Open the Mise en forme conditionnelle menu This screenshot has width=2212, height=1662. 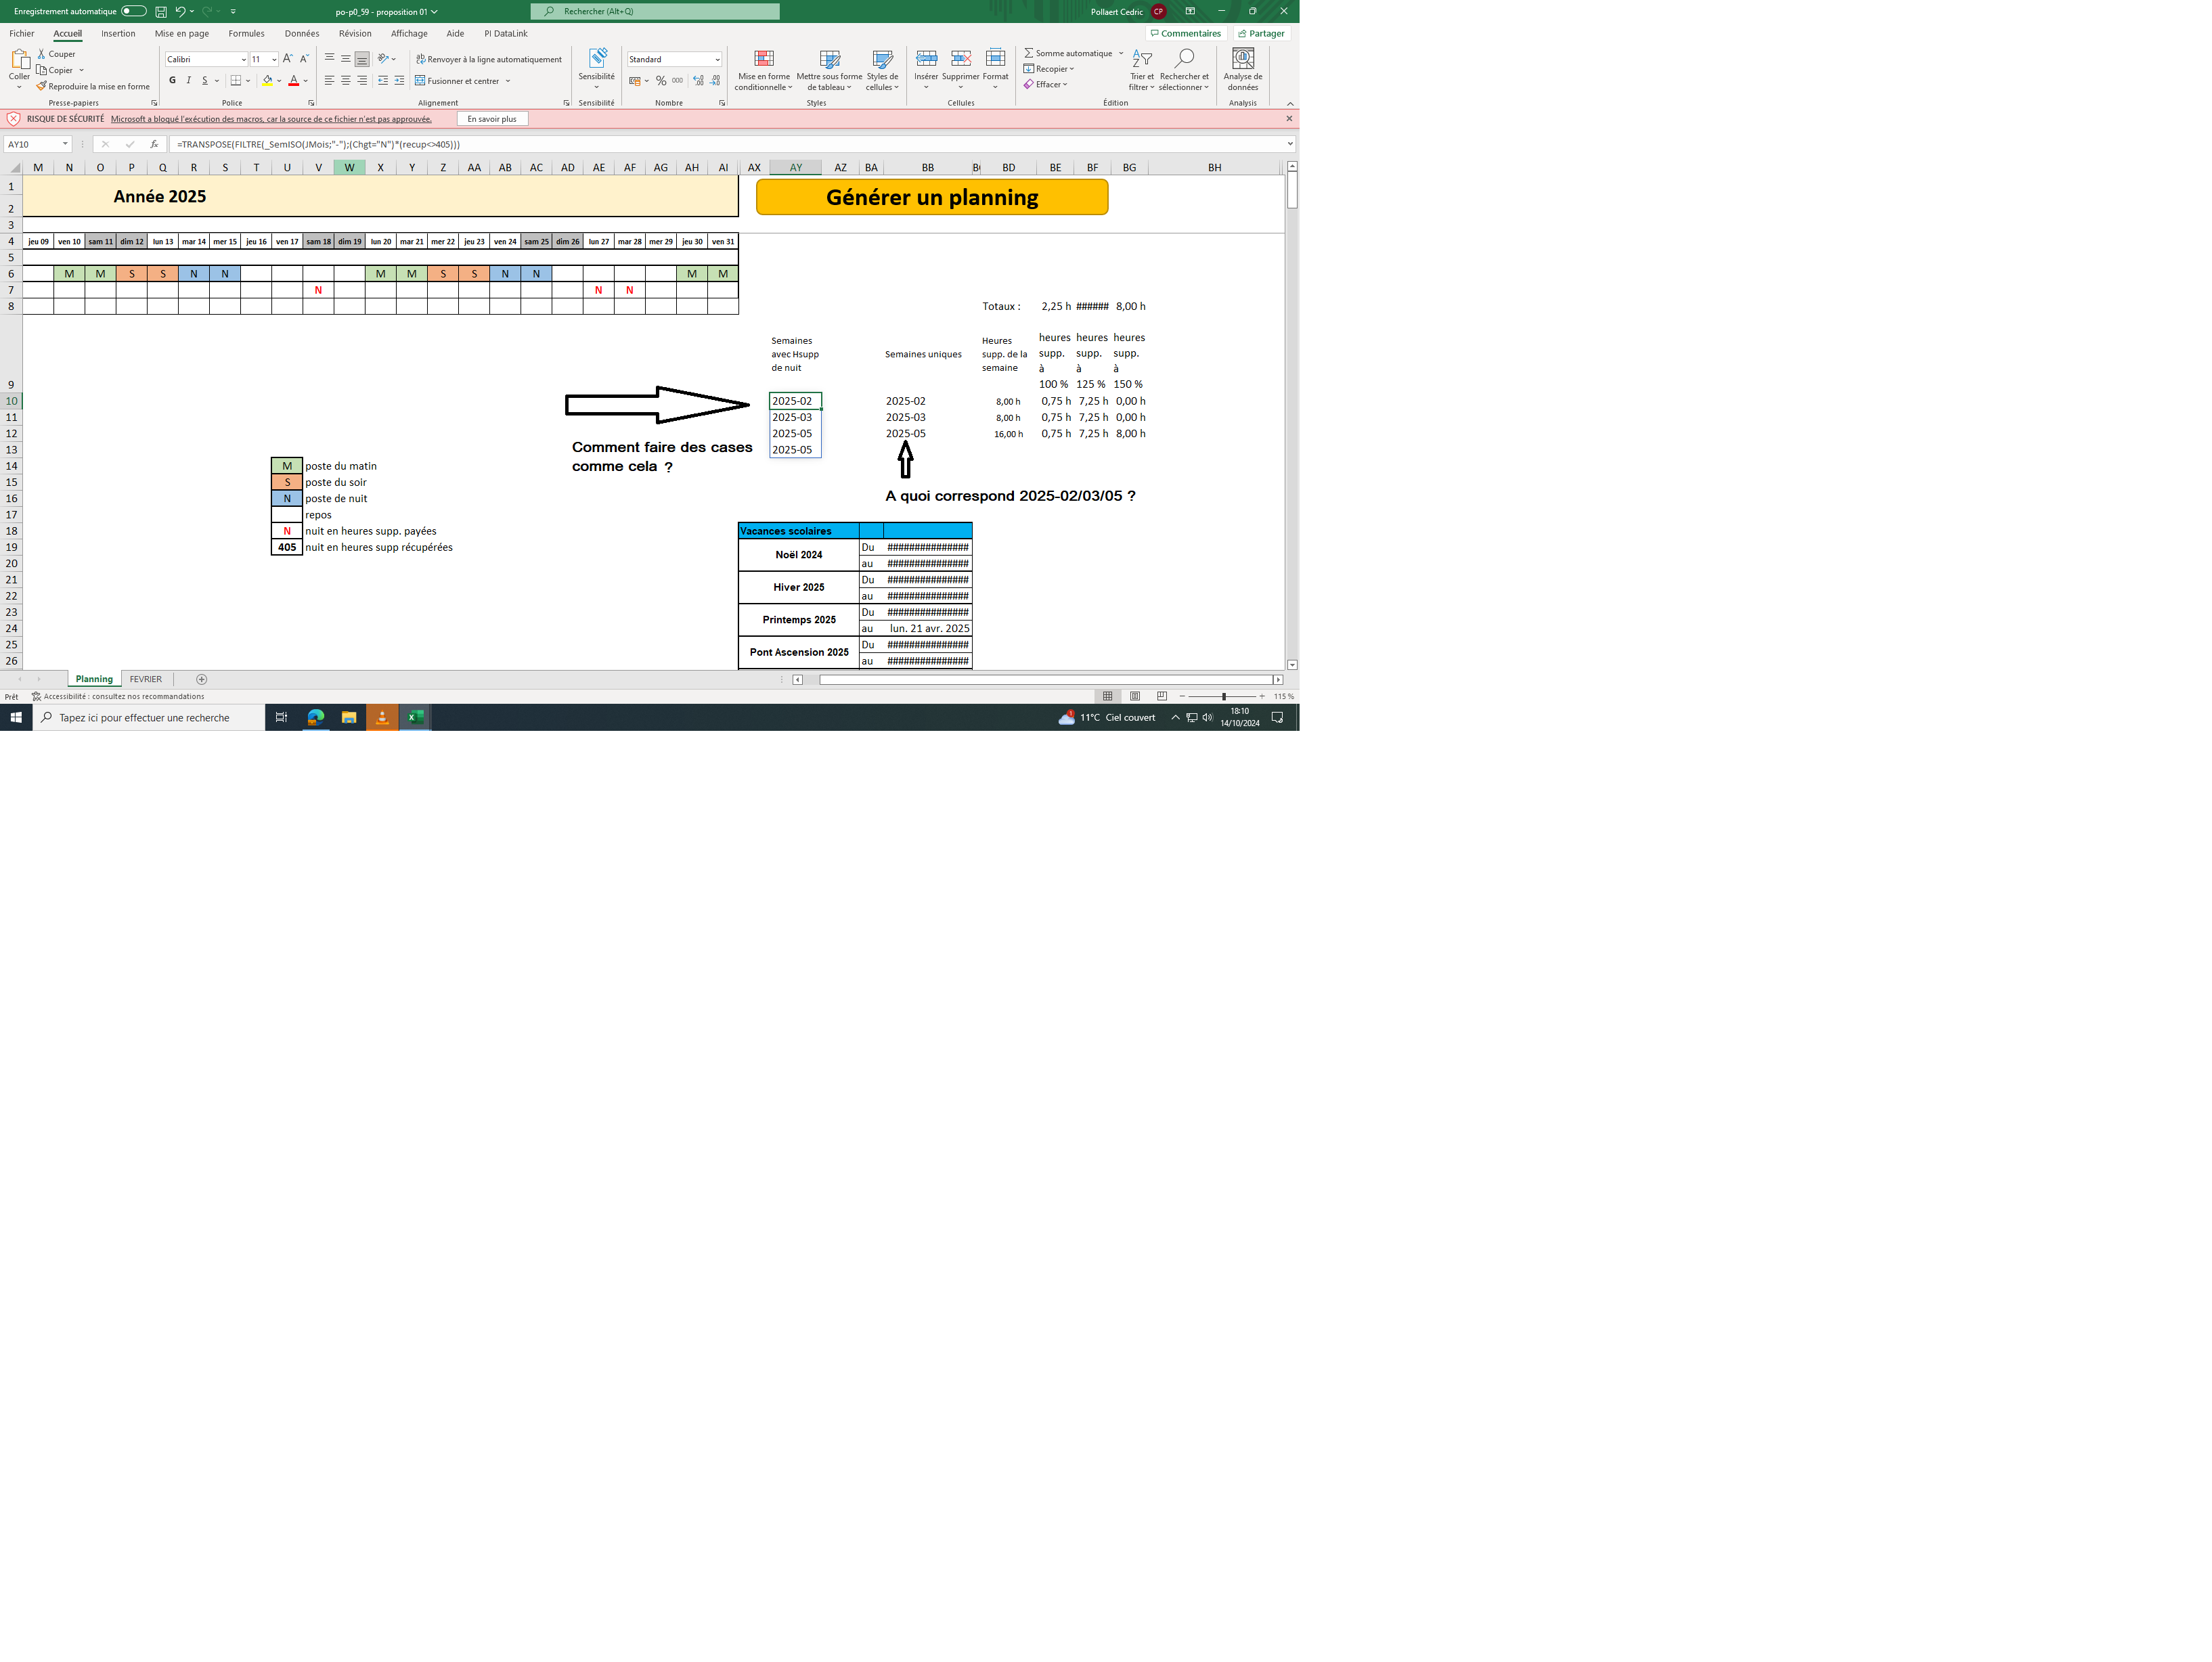pyautogui.click(x=763, y=69)
